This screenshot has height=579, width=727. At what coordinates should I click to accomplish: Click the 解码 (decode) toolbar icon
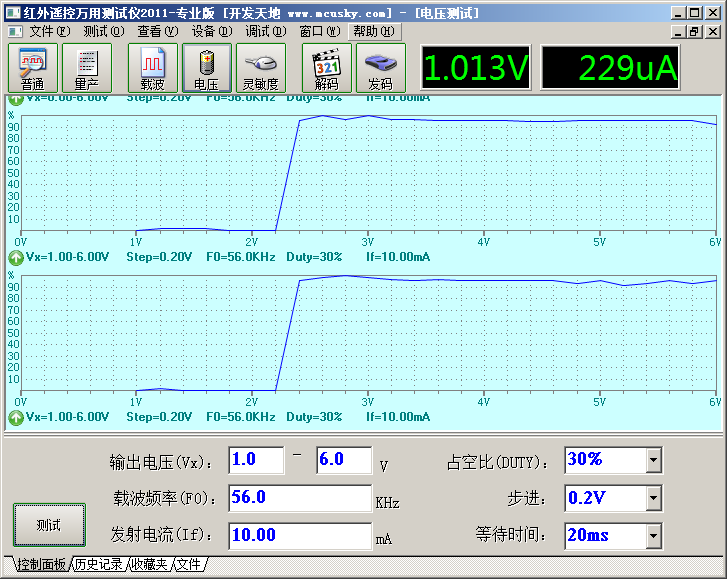pos(327,68)
